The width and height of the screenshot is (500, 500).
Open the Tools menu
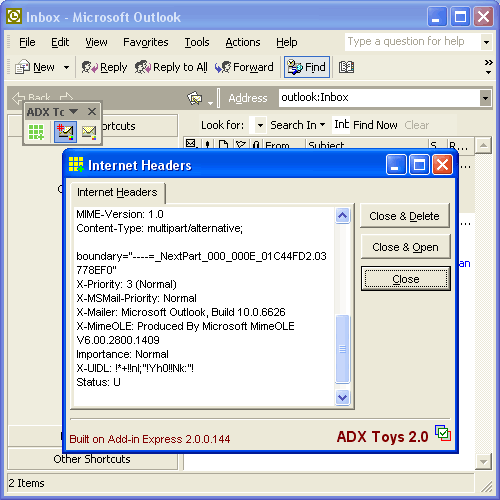197,42
